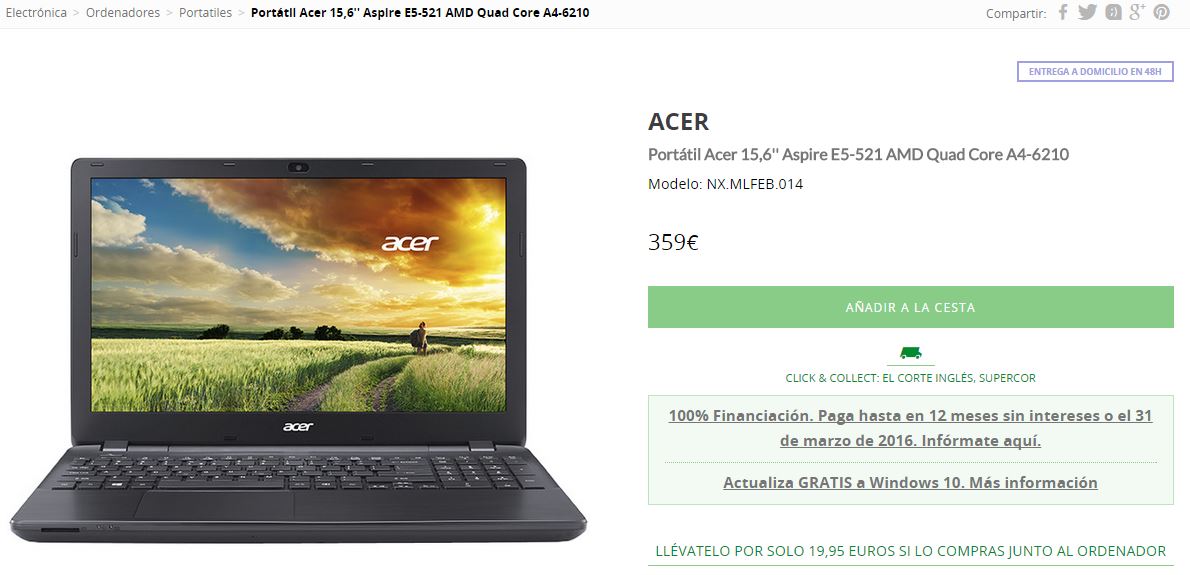Navigate to the Portatiles breadcrumb
Screen dimensions: 1190x575
pos(206,13)
